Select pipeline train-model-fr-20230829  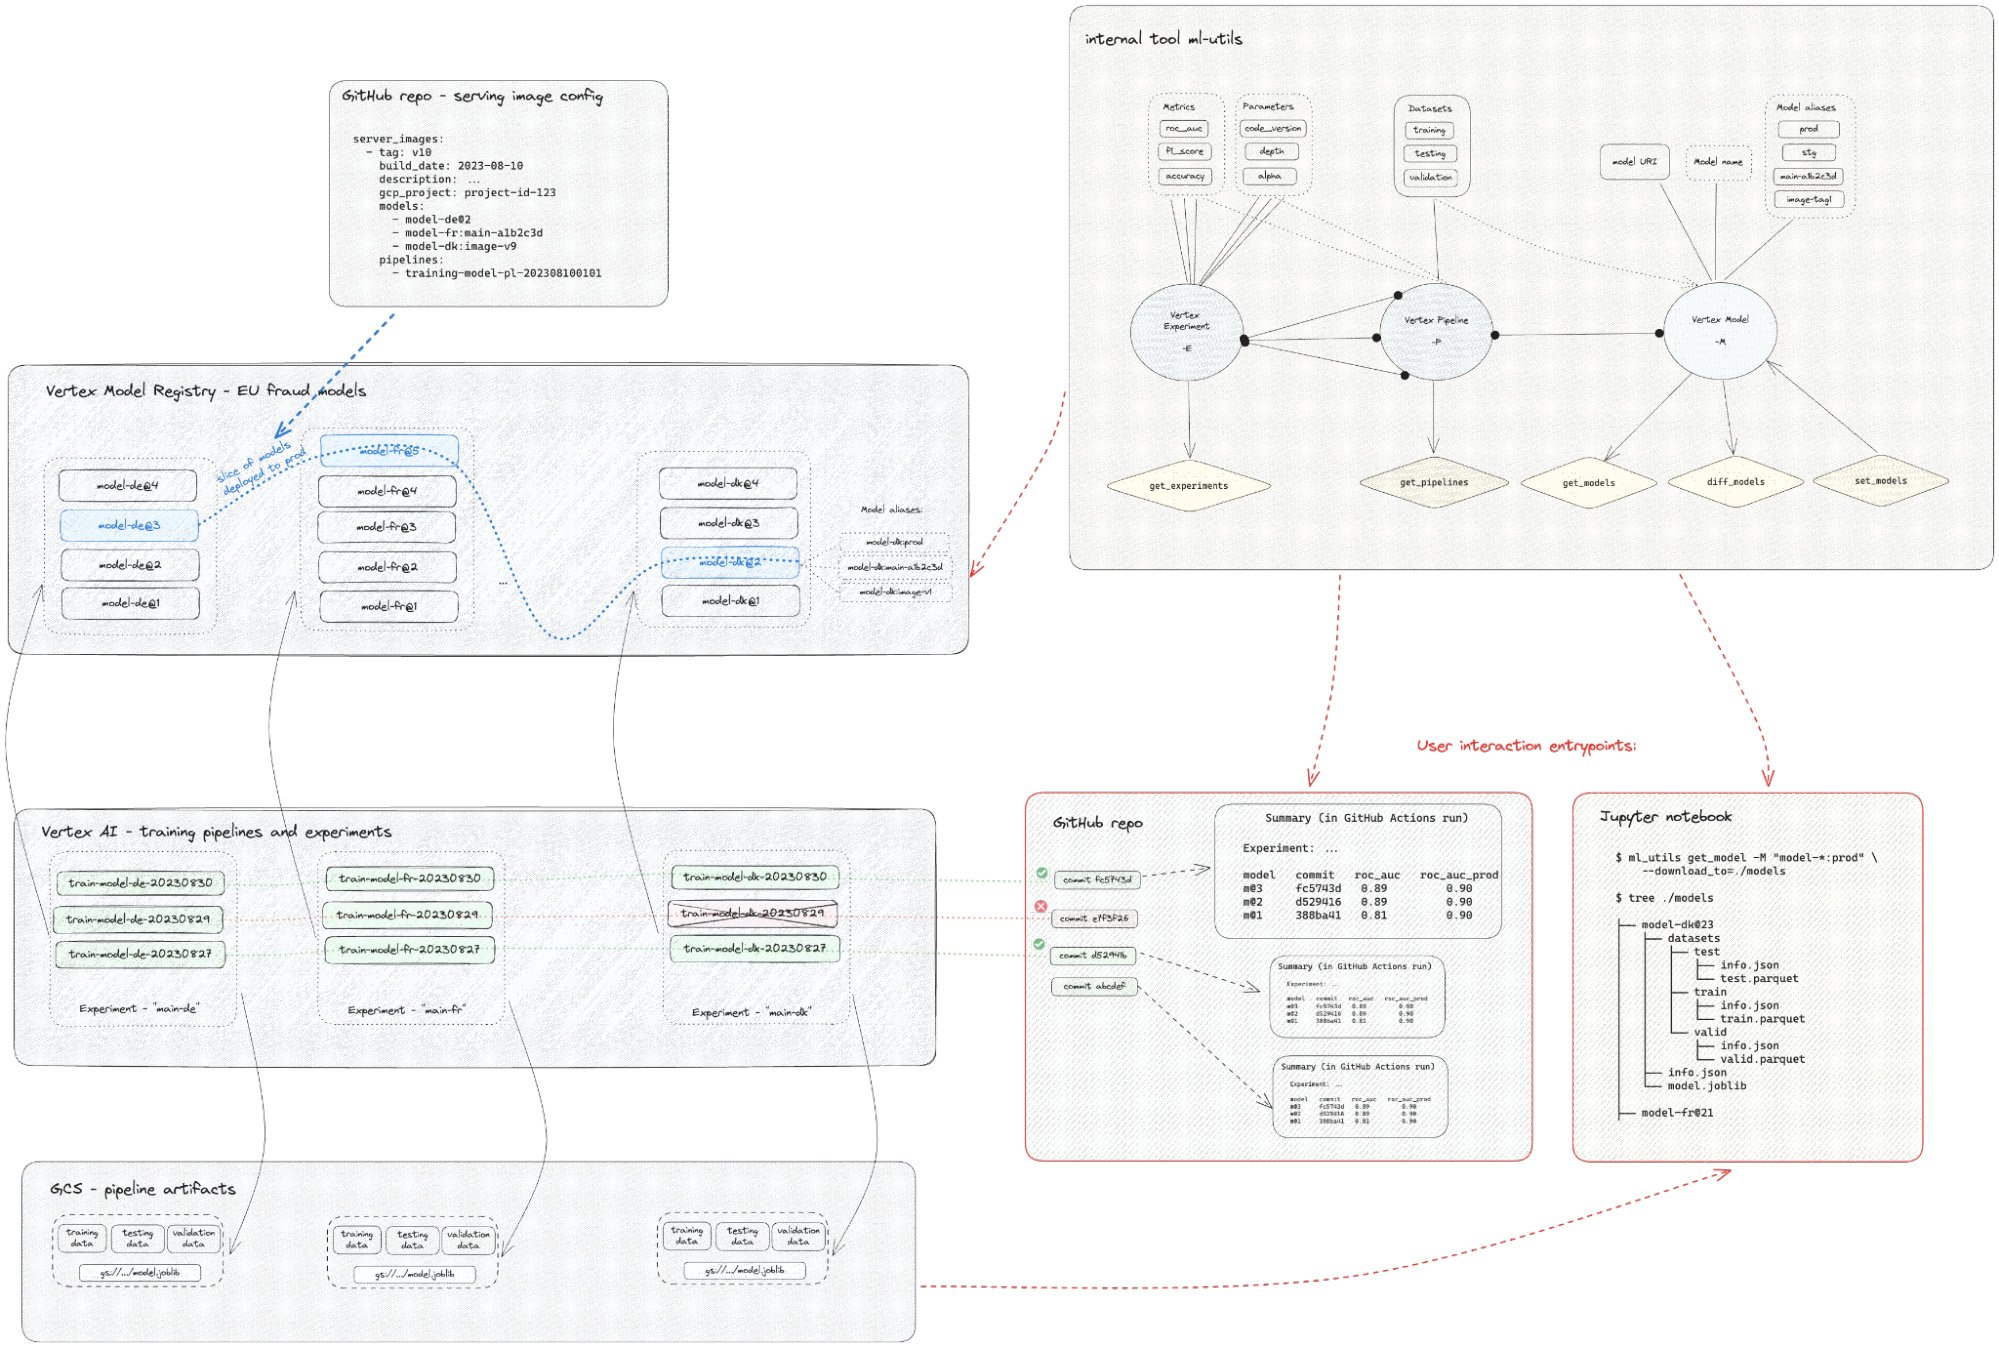pos(407,915)
